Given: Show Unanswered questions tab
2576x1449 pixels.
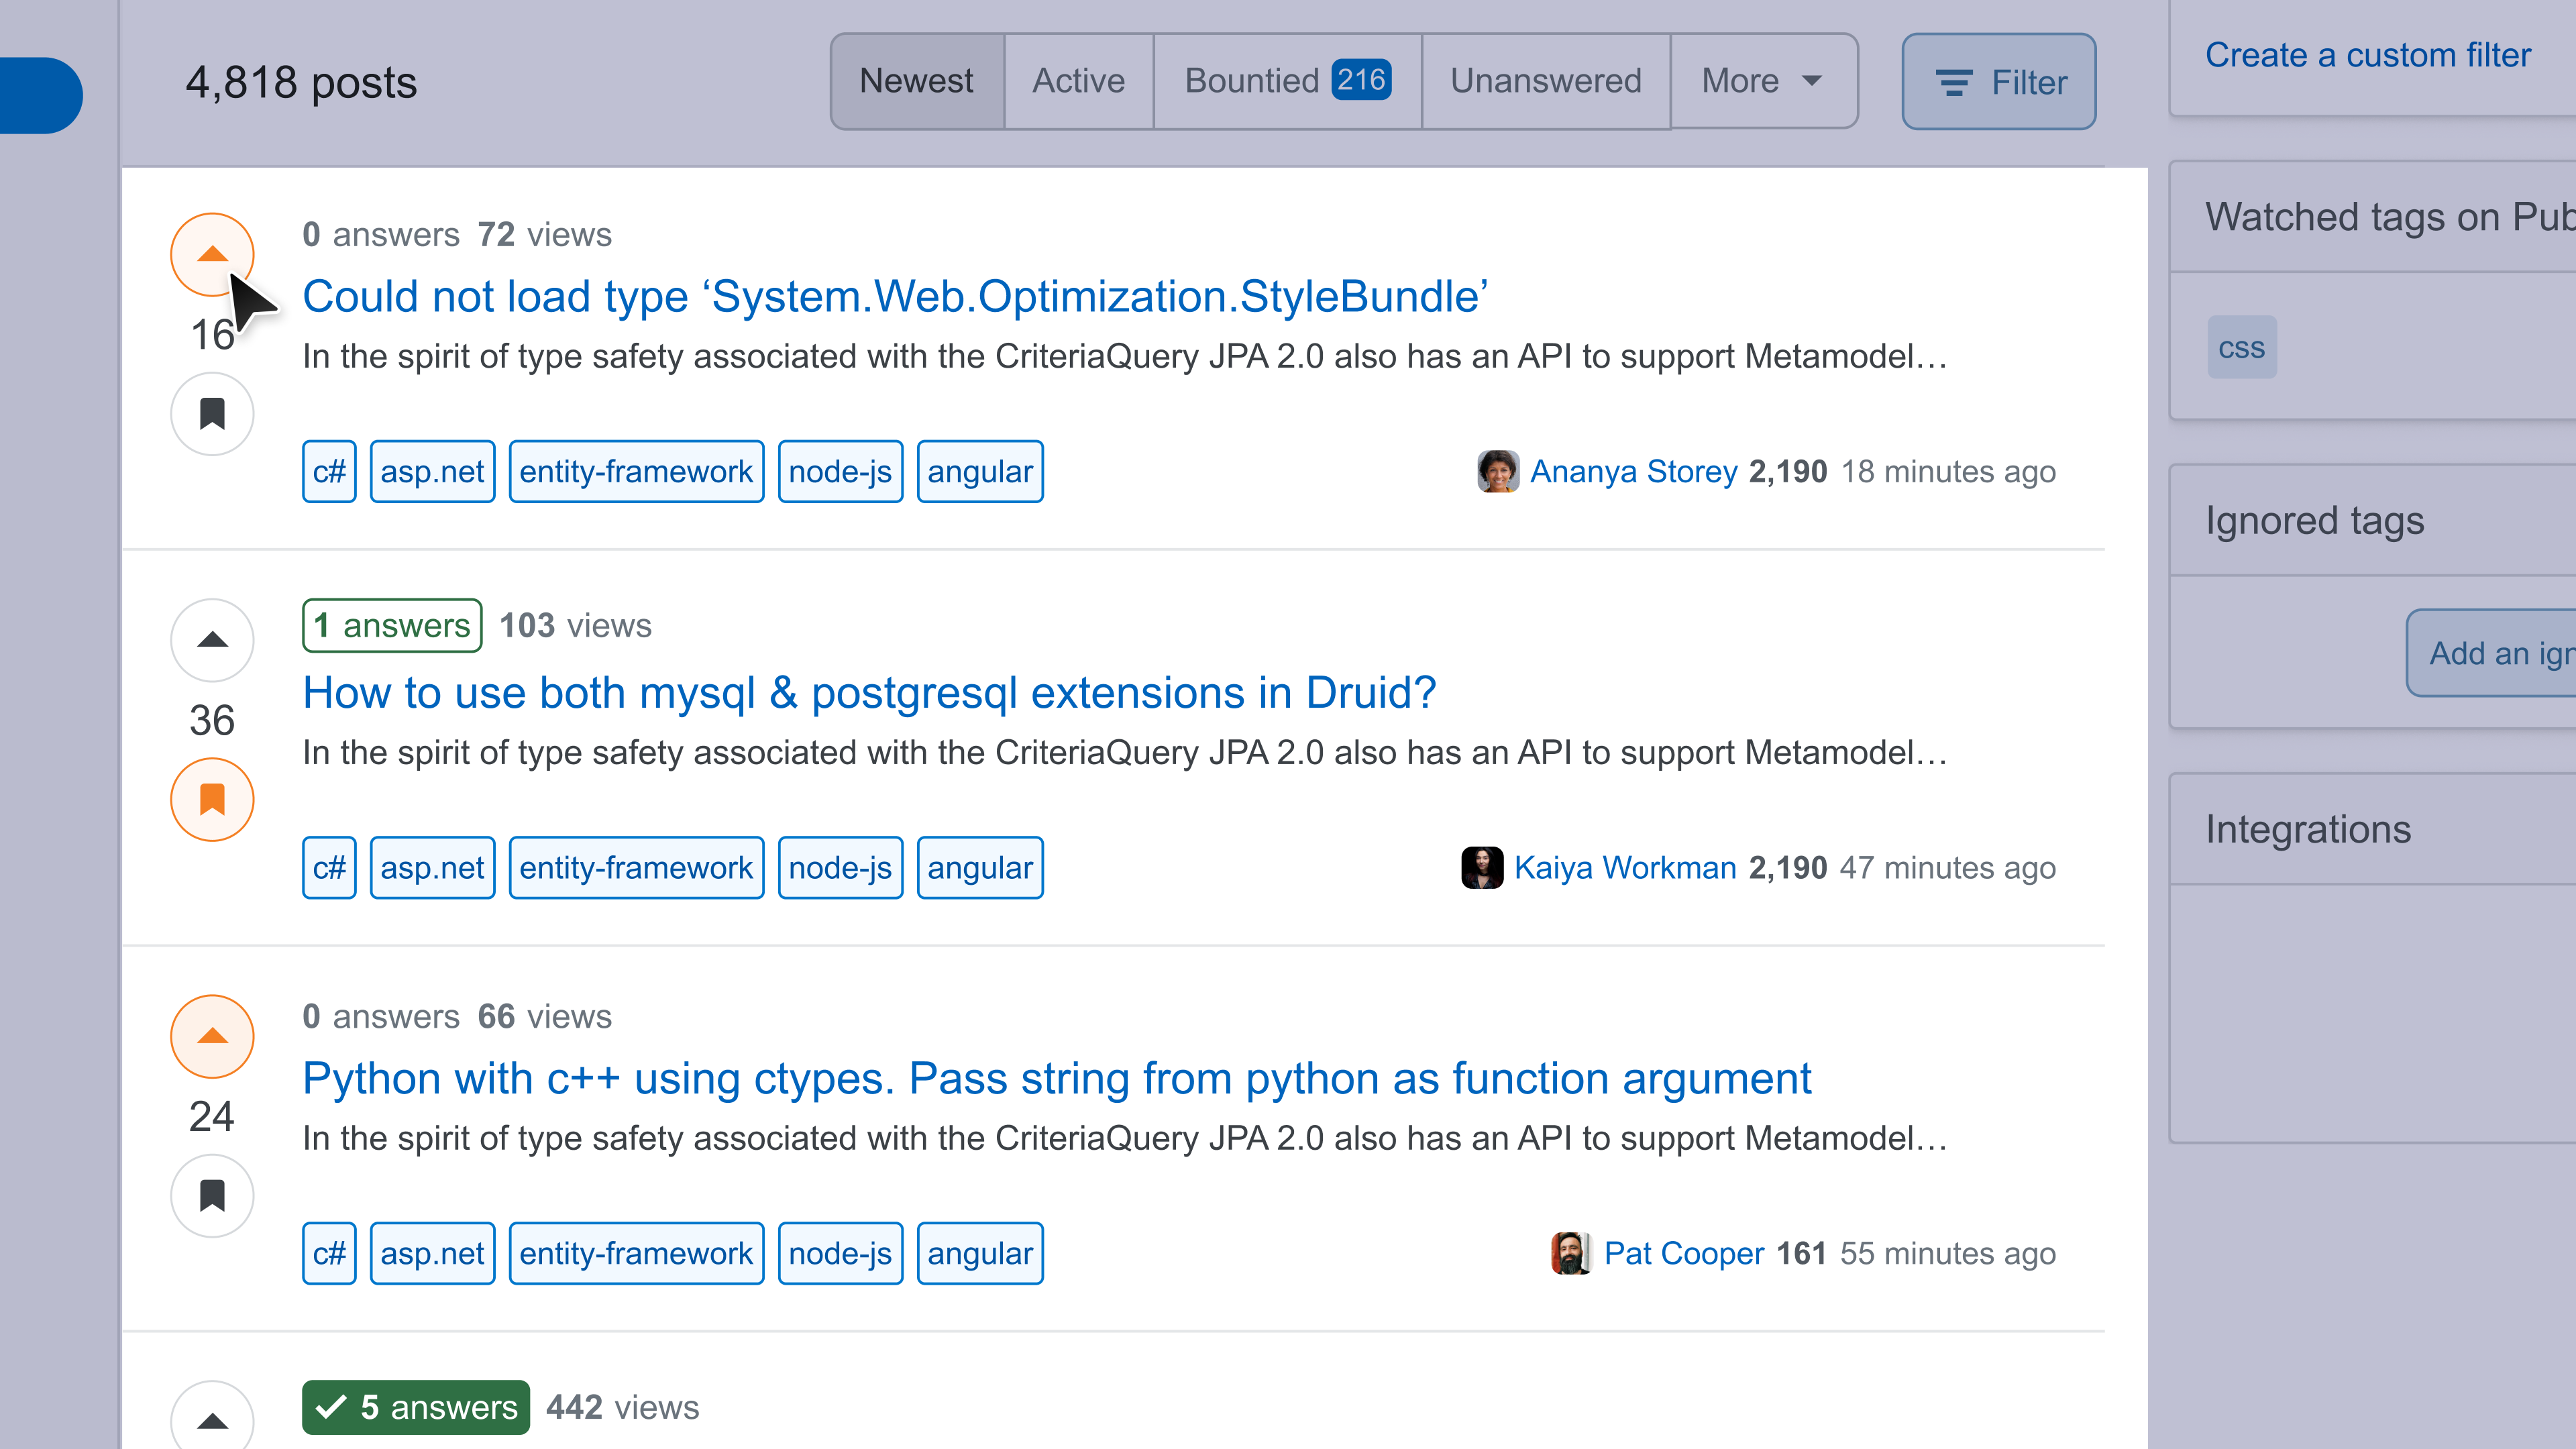Looking at the screenshot, I should 1545,81.
